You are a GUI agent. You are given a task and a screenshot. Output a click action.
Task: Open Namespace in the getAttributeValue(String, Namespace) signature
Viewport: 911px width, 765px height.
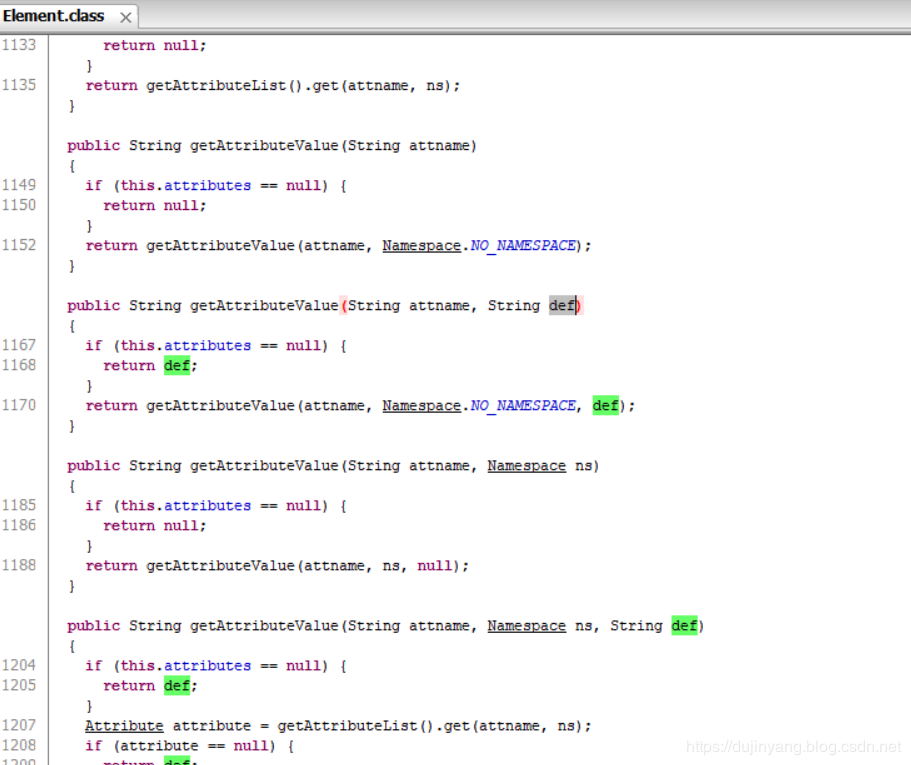click(526, 465)
